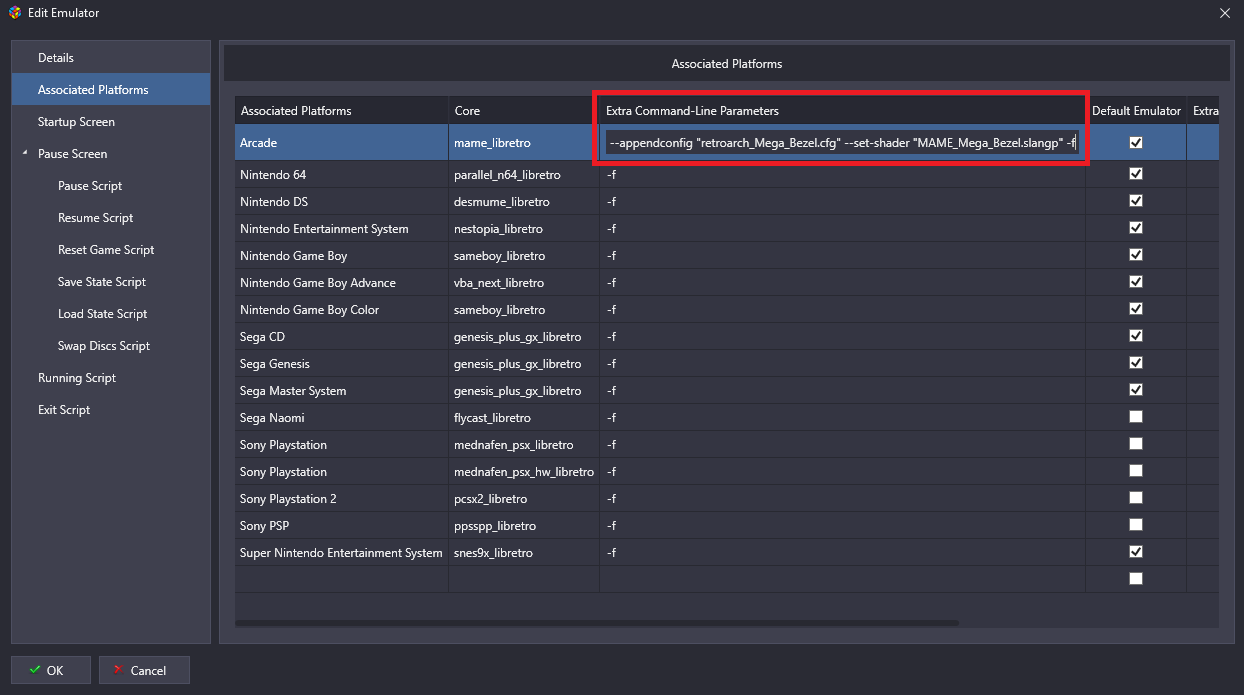Open the Load State Script page

[102, 314]
